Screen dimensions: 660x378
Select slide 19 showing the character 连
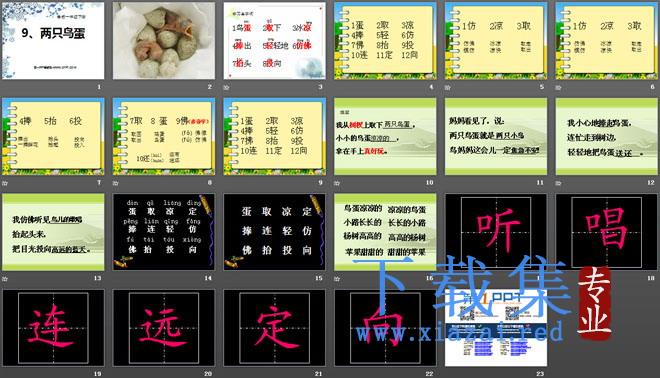(53, 327)
